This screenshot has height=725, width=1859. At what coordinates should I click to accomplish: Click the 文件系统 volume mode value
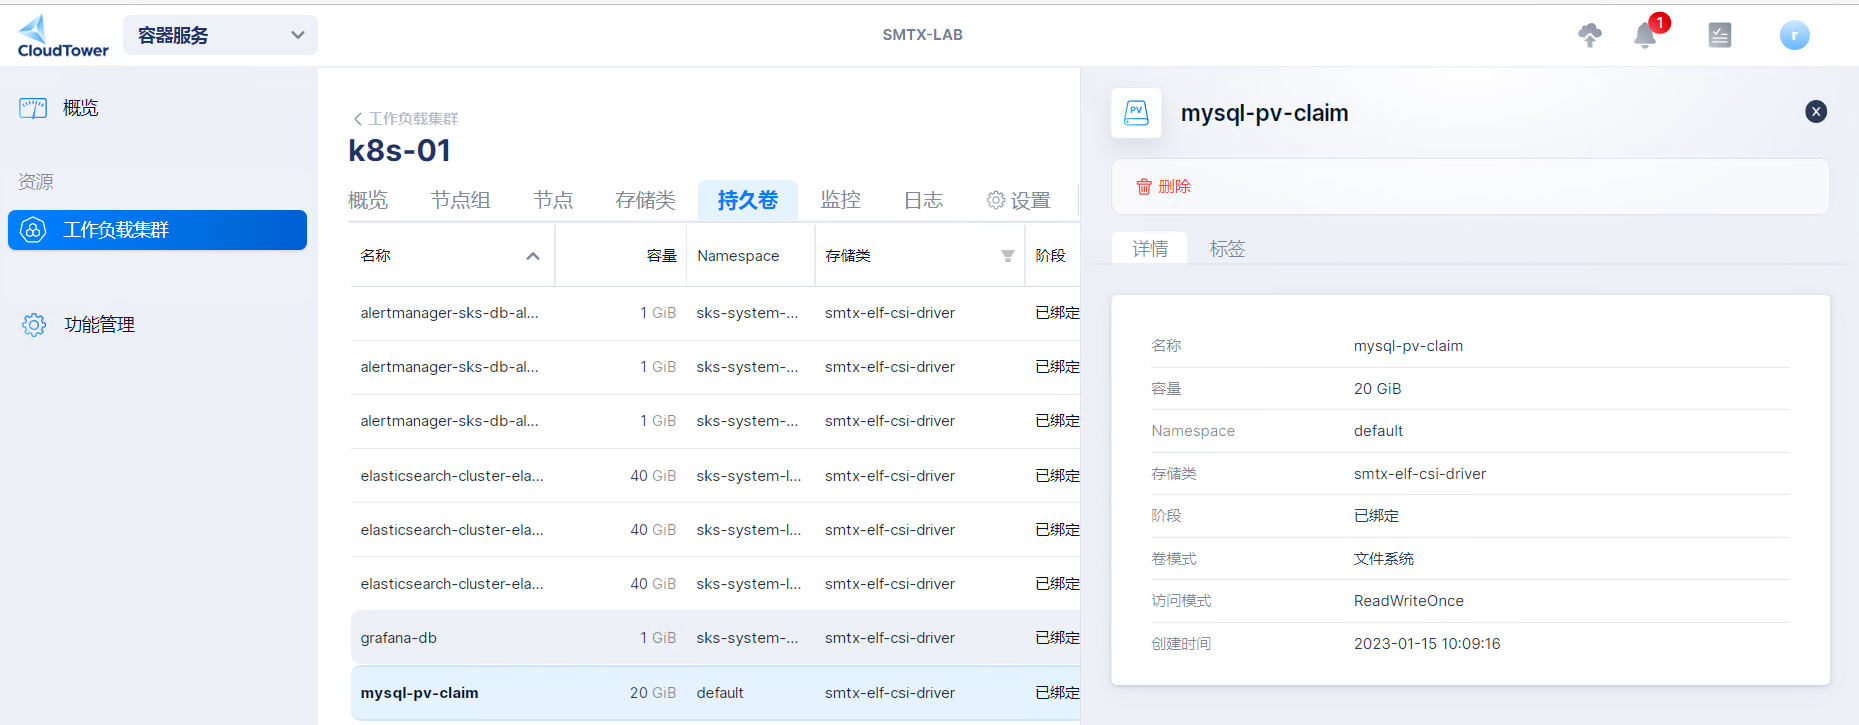click(x=1384, y=559)
